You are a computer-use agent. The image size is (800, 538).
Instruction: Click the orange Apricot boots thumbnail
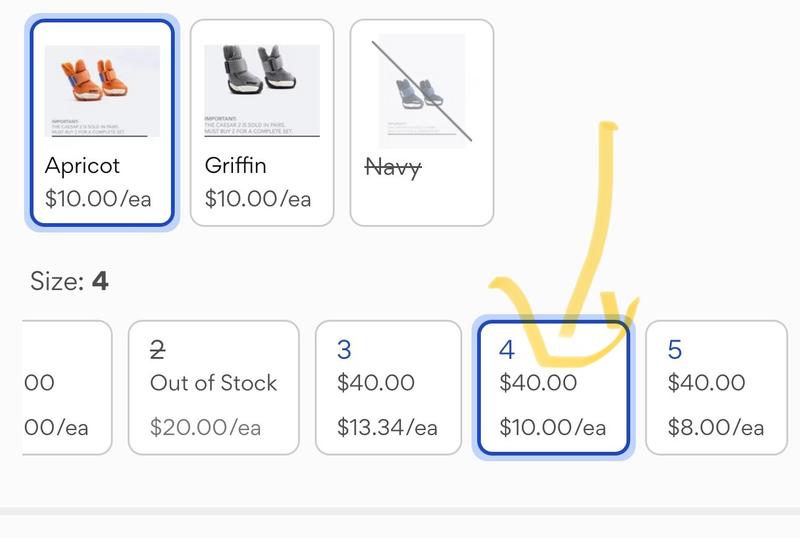tap(102, 90)
